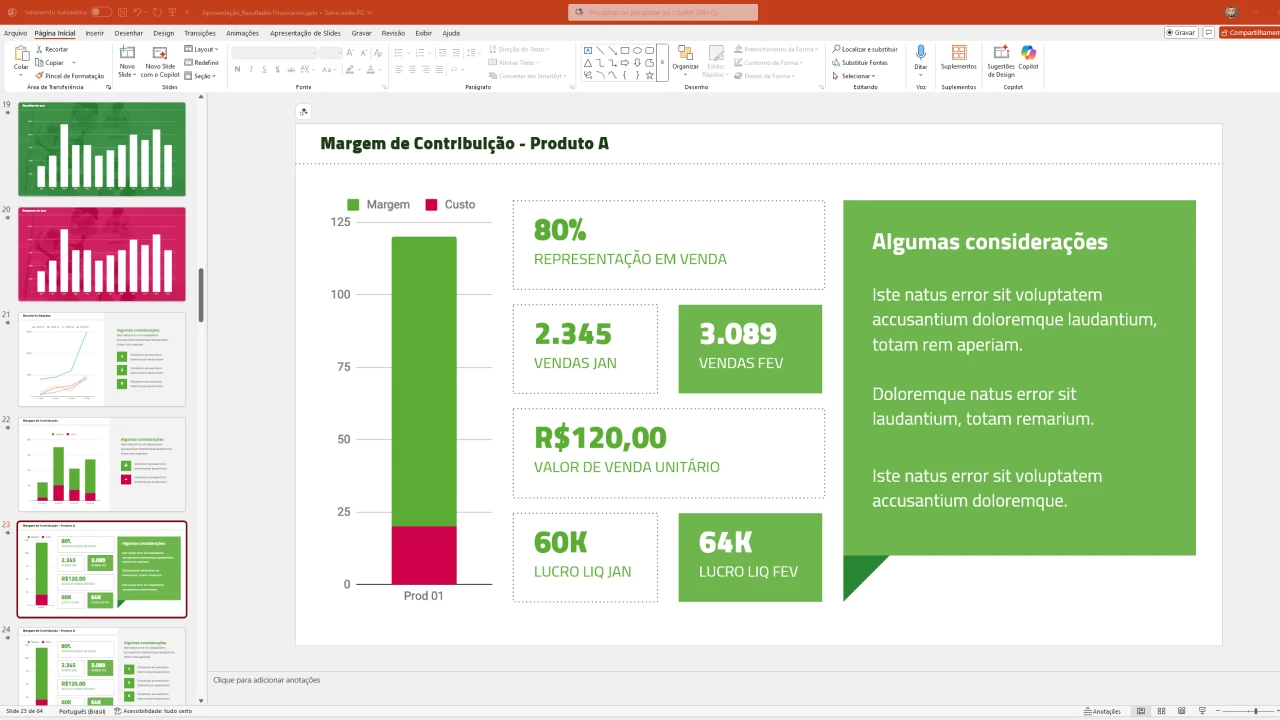
Task: Open the Transições tab
Action: pos(200,33)
